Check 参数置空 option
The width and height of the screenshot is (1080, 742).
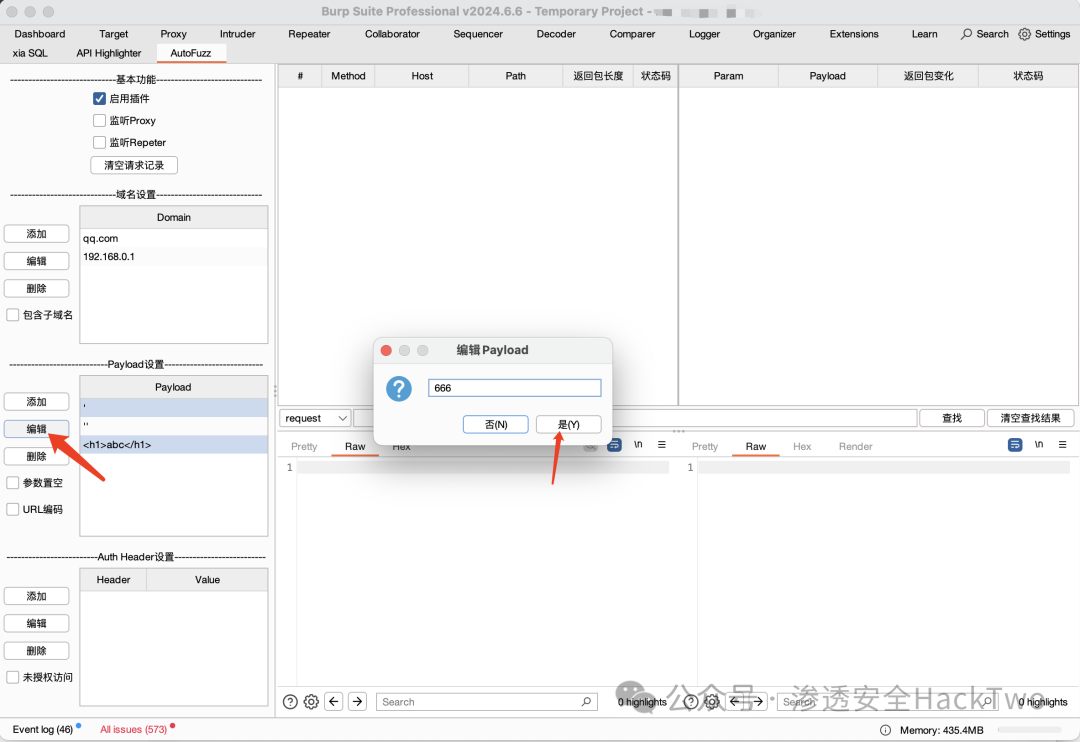coord(12,483)
